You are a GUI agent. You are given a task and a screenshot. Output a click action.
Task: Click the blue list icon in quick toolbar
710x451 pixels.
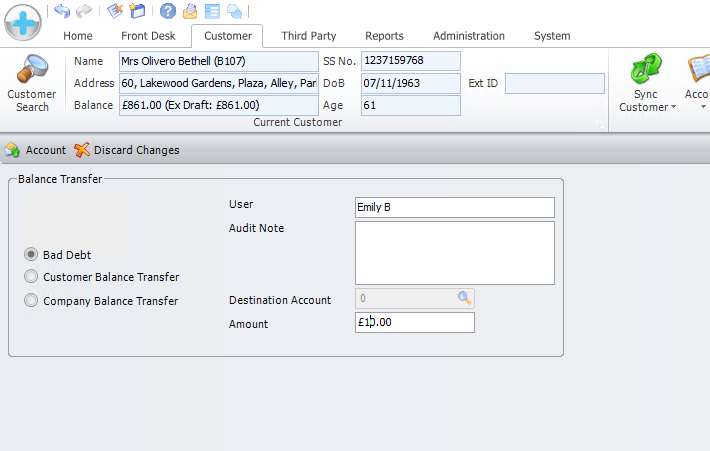(x=211, y=11)
